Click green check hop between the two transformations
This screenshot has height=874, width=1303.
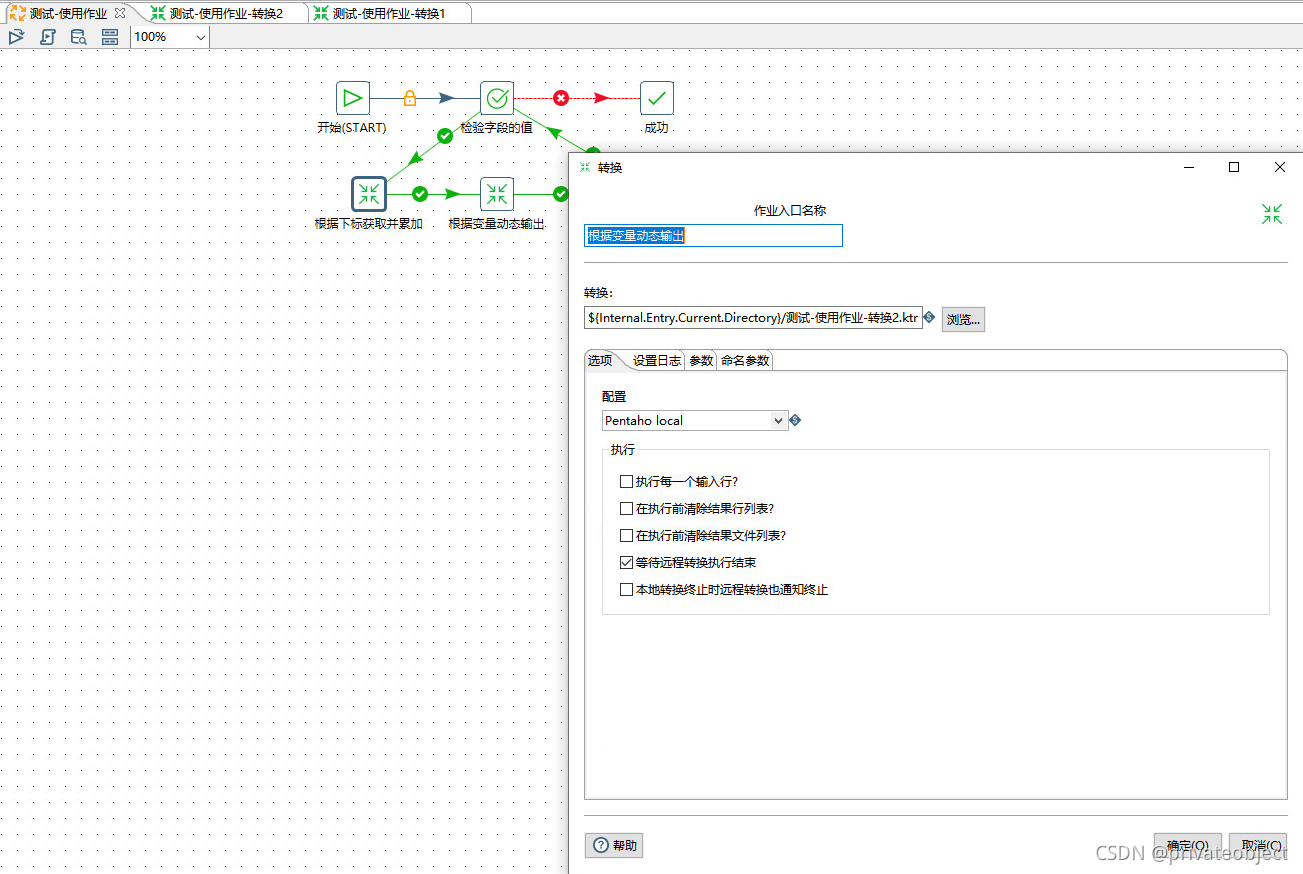420,194
